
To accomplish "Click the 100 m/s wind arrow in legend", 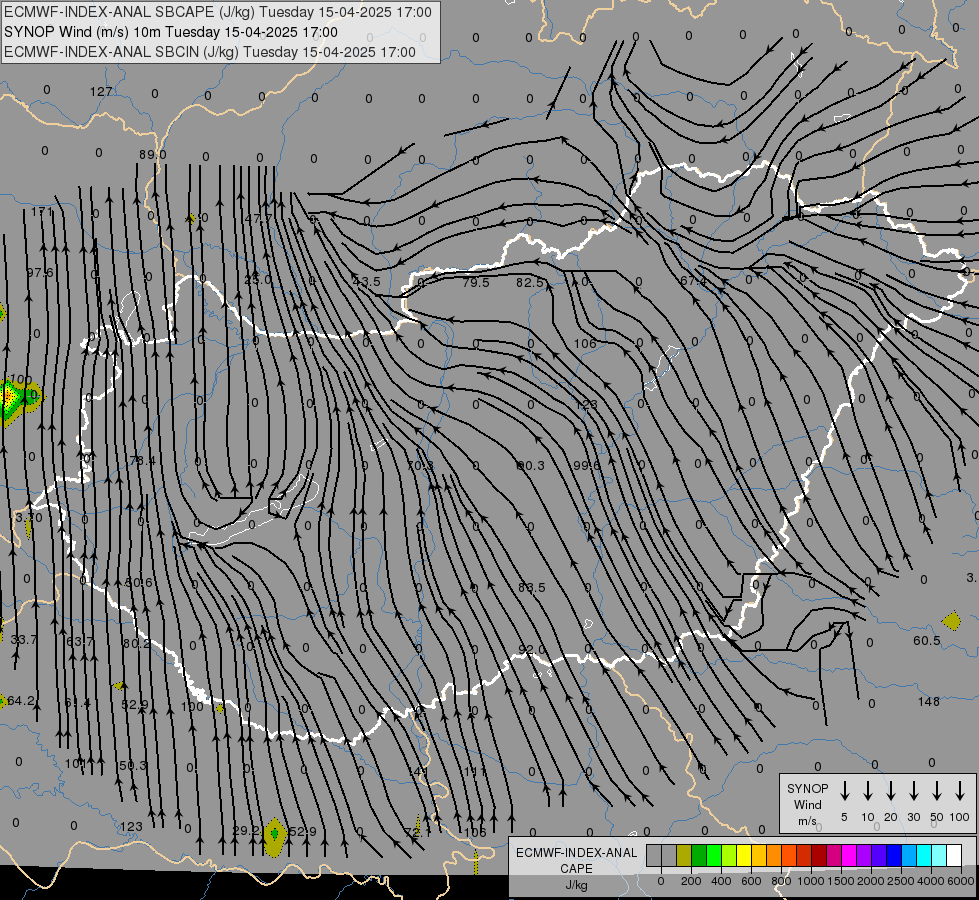I will click(960, 791).
